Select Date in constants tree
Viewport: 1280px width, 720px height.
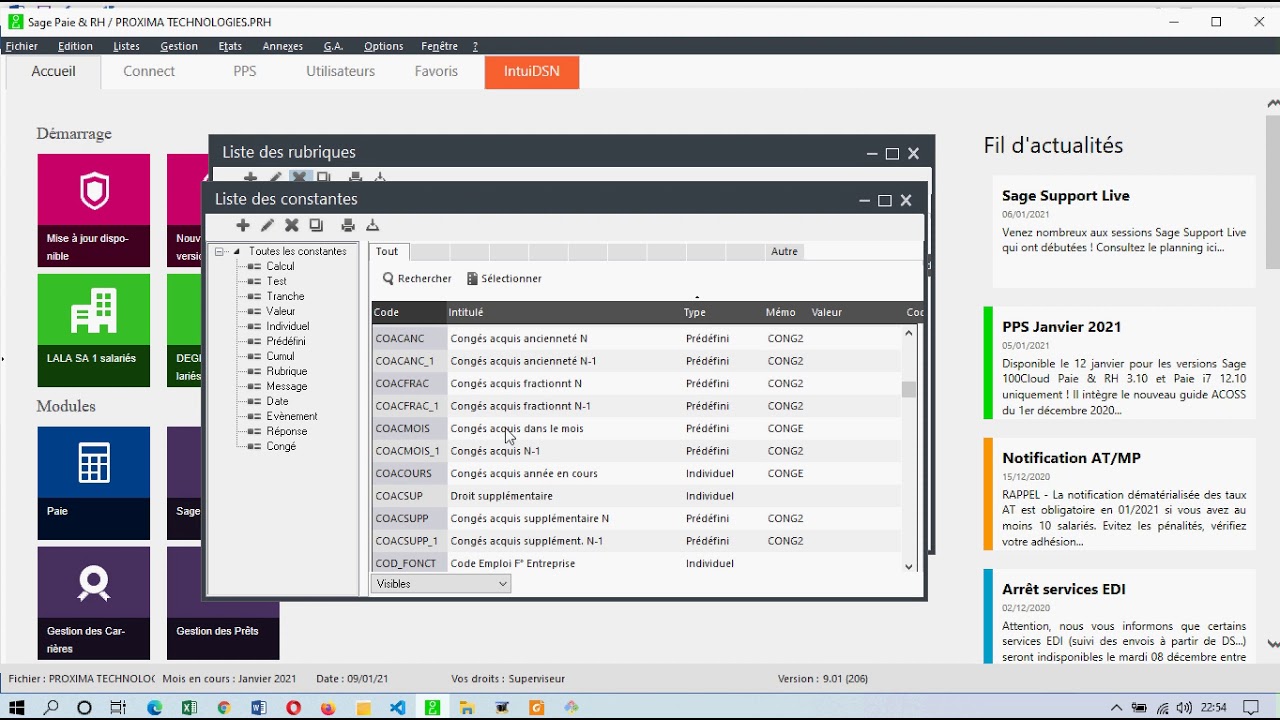[x=277, y=402]
